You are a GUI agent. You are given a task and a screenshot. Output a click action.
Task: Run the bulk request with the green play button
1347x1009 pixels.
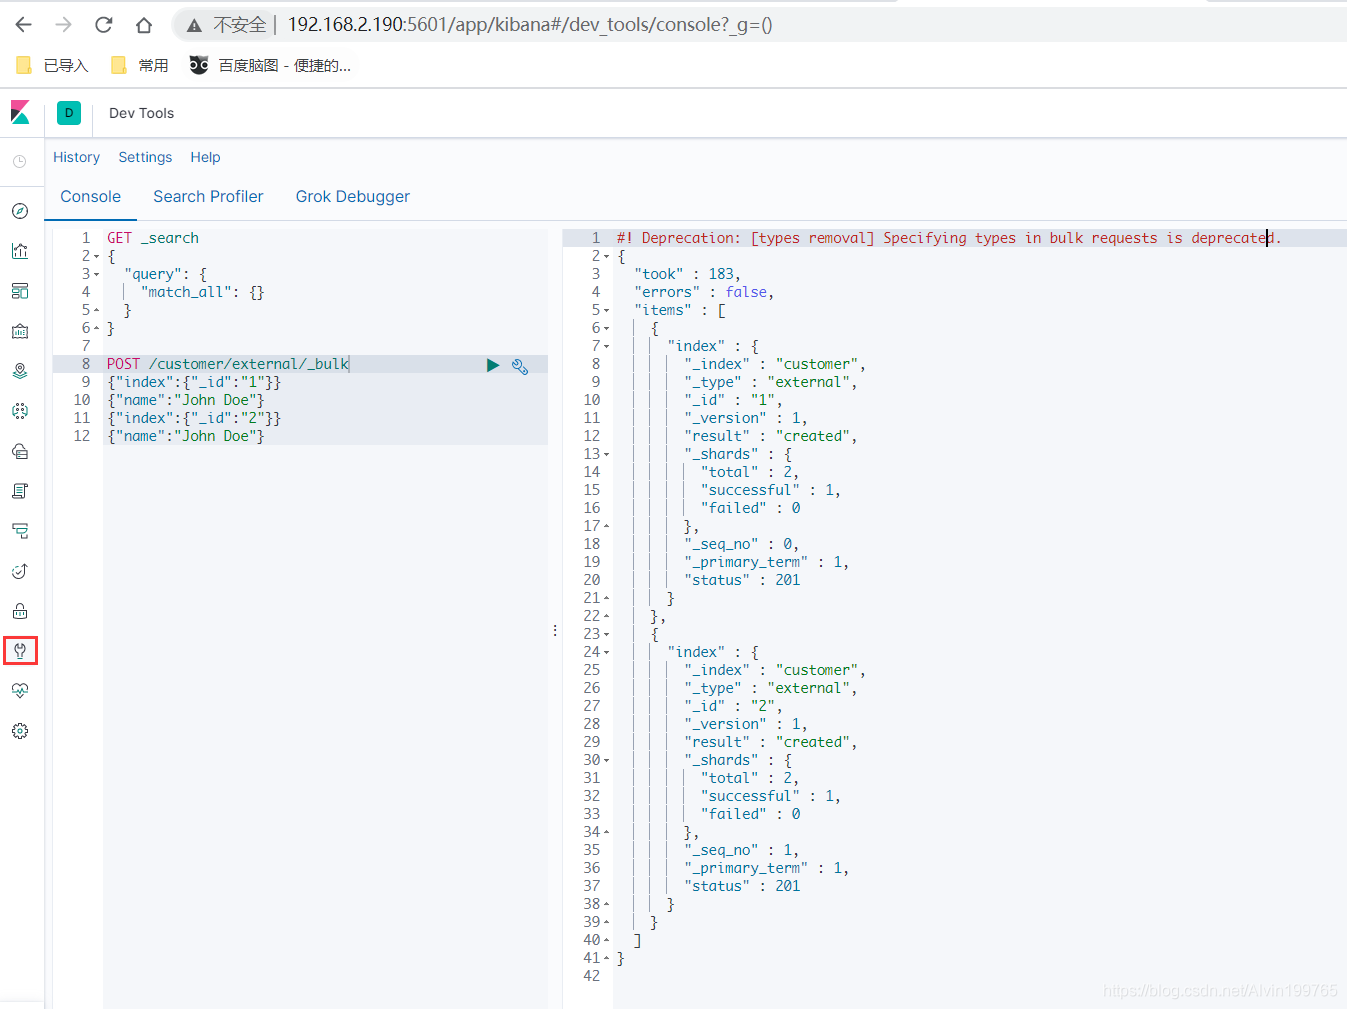click(x=493, y=366)
